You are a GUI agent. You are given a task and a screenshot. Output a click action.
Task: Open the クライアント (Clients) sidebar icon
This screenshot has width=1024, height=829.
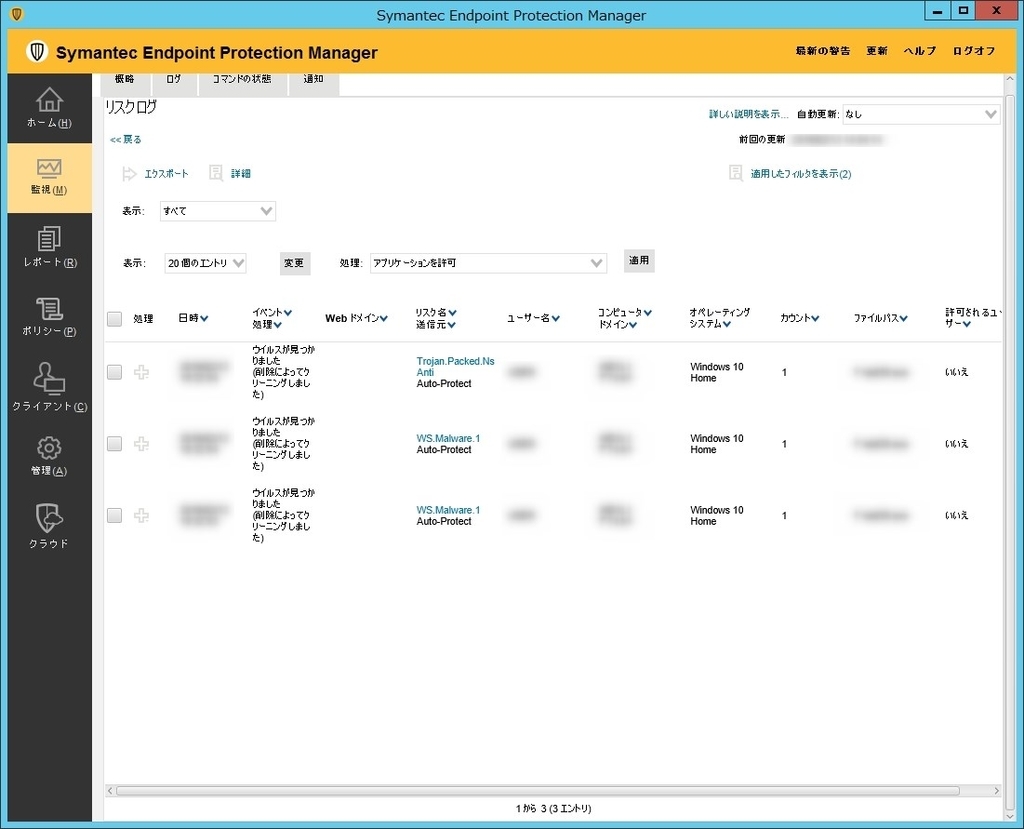(49, 387)
